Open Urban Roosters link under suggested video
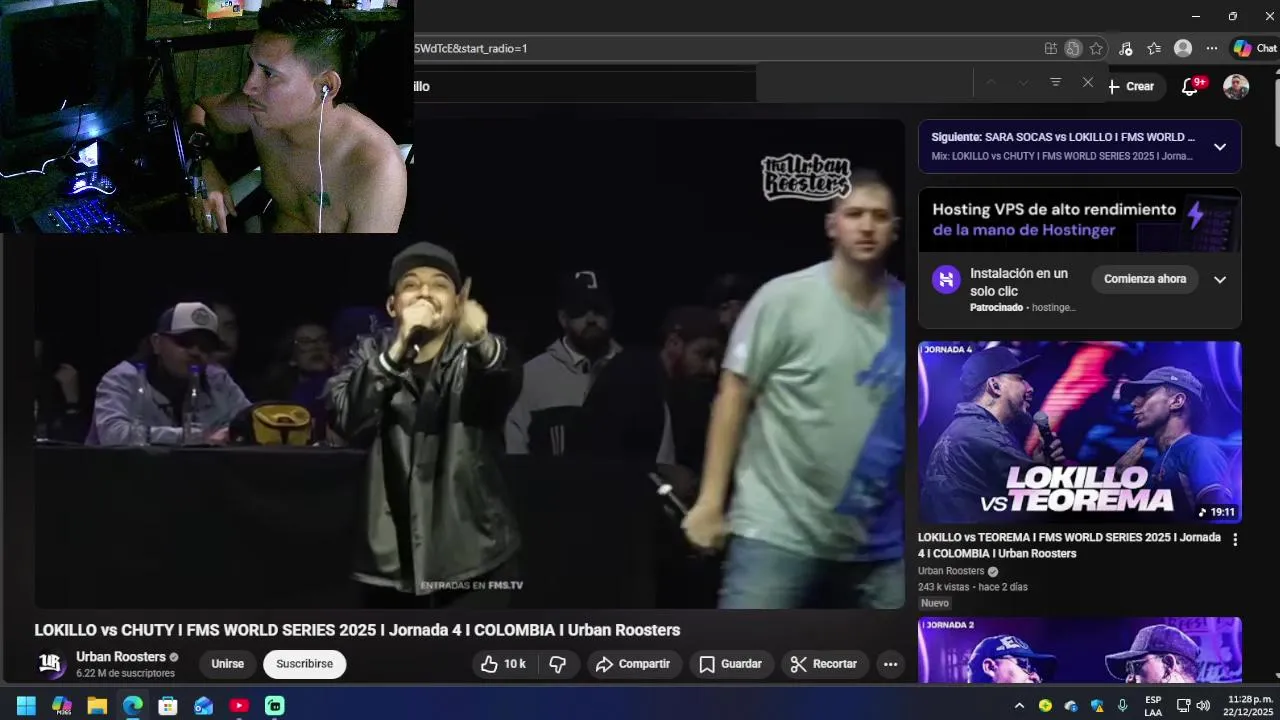The height and width of the screenshot is (720, 1280). click(951, 571)
